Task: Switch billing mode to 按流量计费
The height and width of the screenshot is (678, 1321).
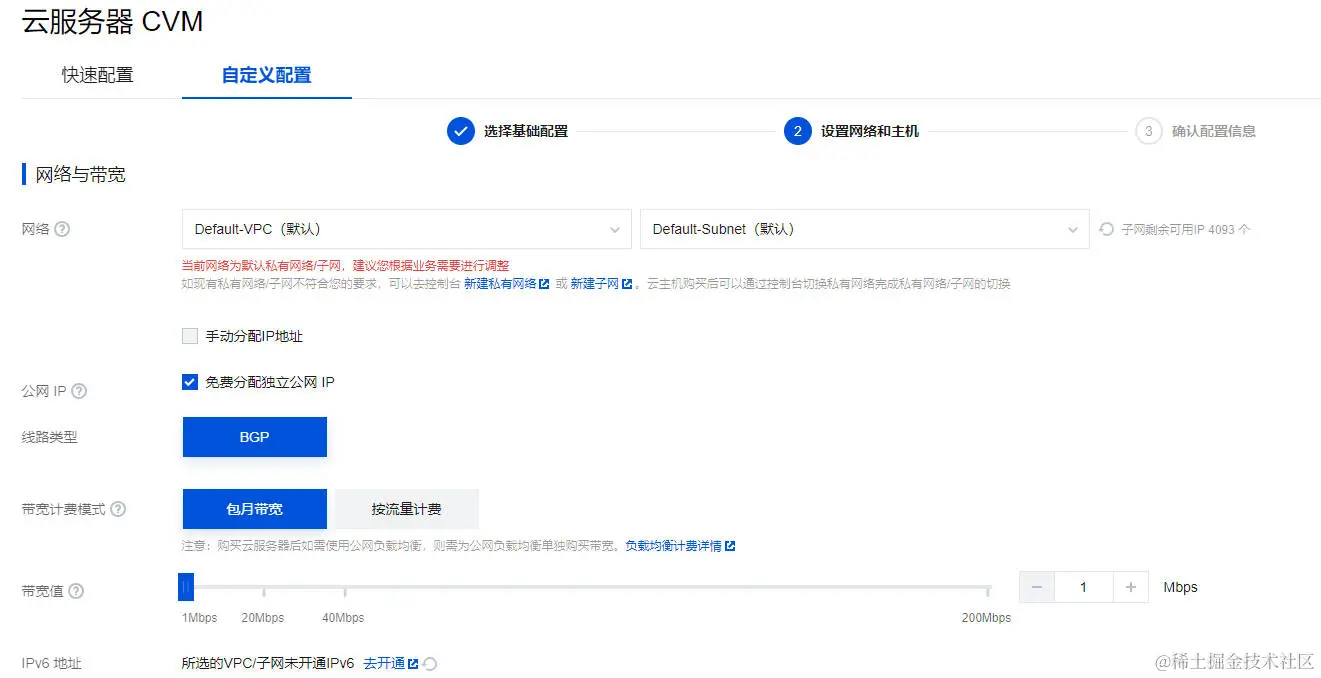Action: pyautogui.click(x=404, y=509)
